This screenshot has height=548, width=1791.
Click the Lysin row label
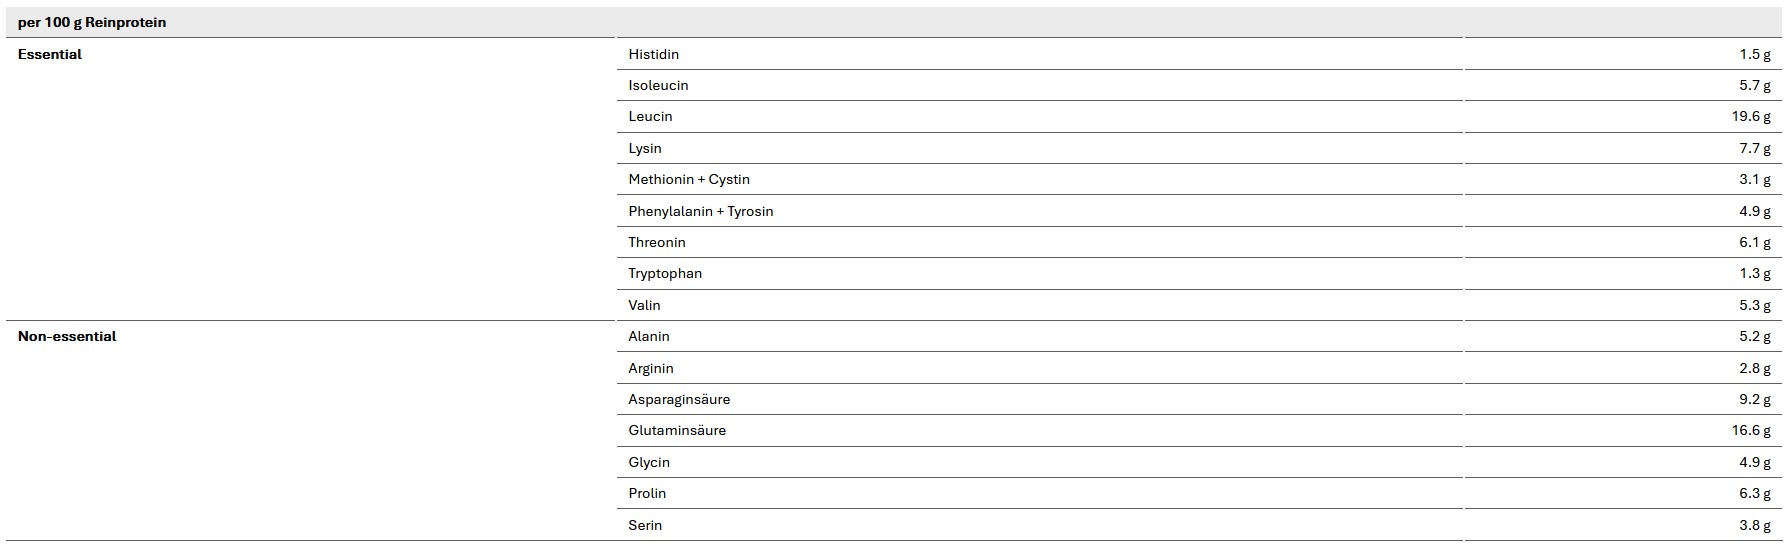[645, 148]
